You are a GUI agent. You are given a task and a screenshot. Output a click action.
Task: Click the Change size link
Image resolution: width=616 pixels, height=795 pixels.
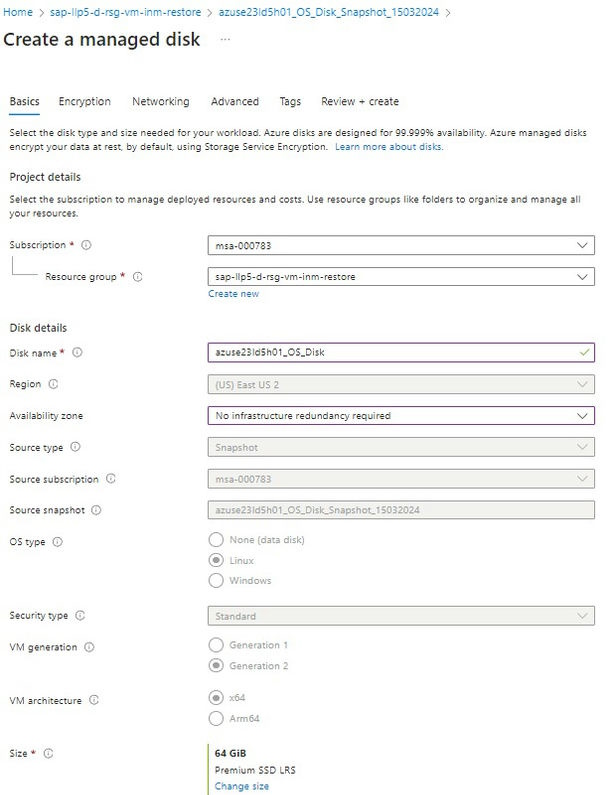(x=242, y=787)
